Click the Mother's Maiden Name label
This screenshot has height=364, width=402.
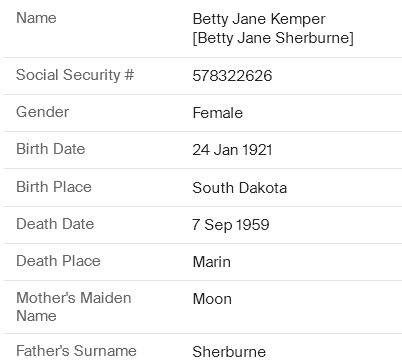pyautogui.click(x=74, y=307)
